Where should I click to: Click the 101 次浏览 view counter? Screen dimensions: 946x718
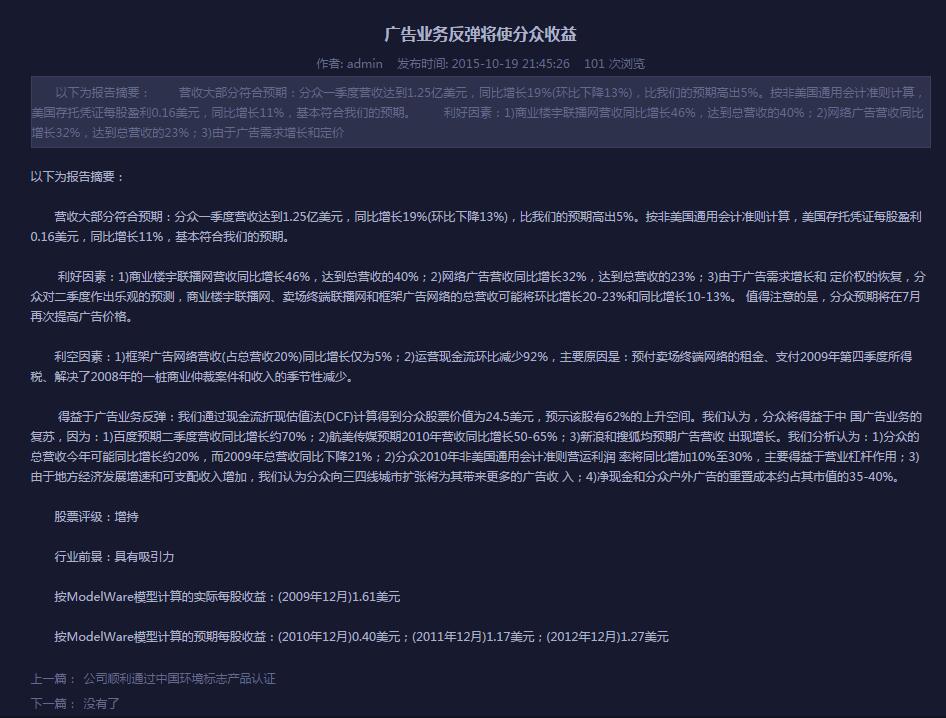pos(614,64)
